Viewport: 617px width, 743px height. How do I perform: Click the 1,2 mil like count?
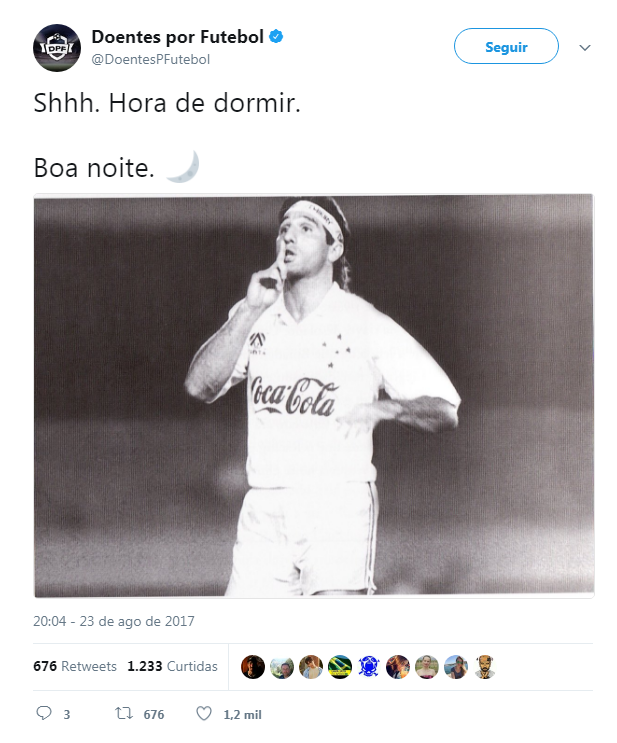point(236,714)
